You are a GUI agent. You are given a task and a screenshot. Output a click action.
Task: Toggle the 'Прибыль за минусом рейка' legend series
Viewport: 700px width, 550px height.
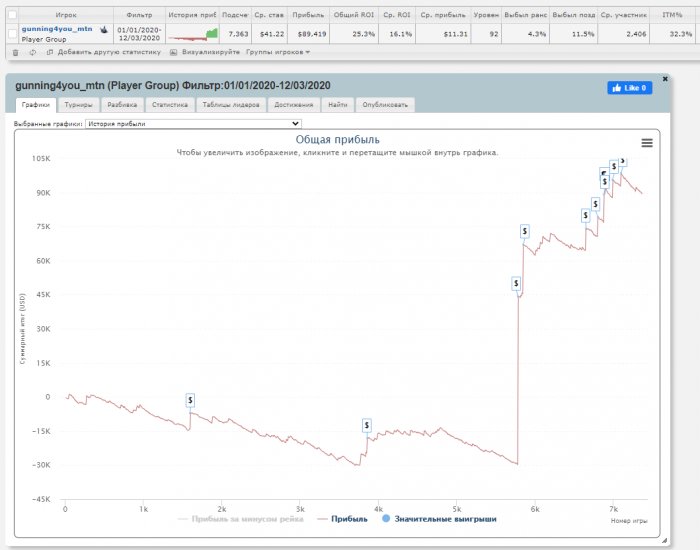(242, 519)
